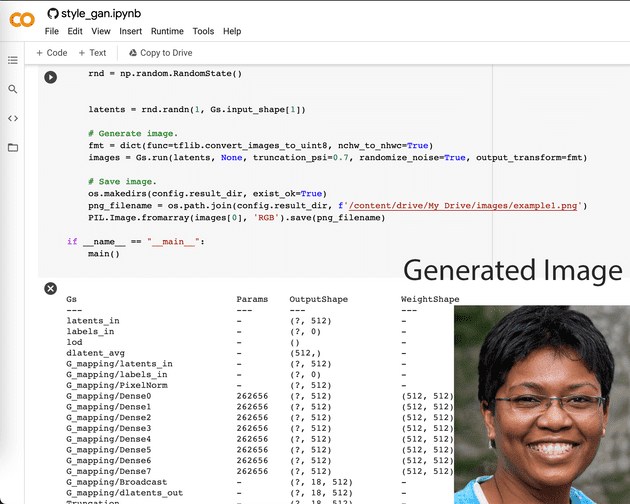
Task: Open the Files folder sidebar icon
Action: coord(13,148)
